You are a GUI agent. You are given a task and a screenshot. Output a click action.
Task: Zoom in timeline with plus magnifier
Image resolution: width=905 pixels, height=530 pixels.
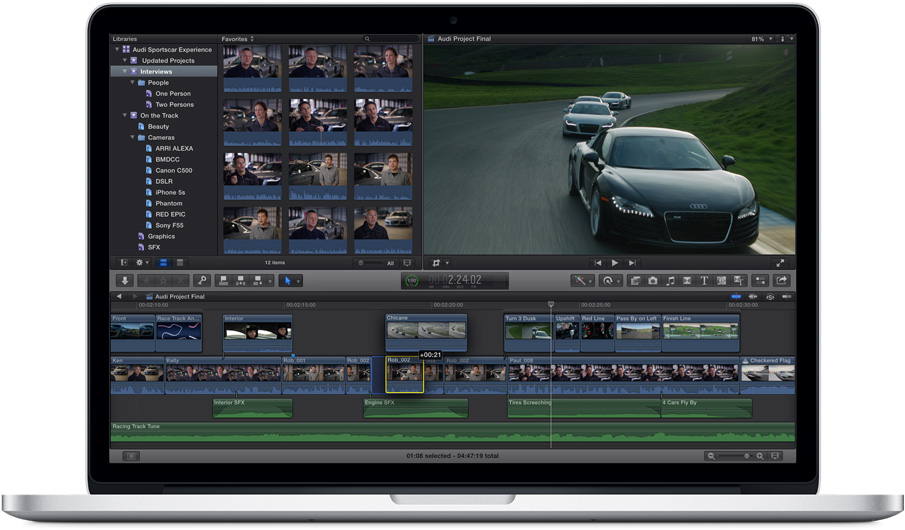click(x=760, y=456)
